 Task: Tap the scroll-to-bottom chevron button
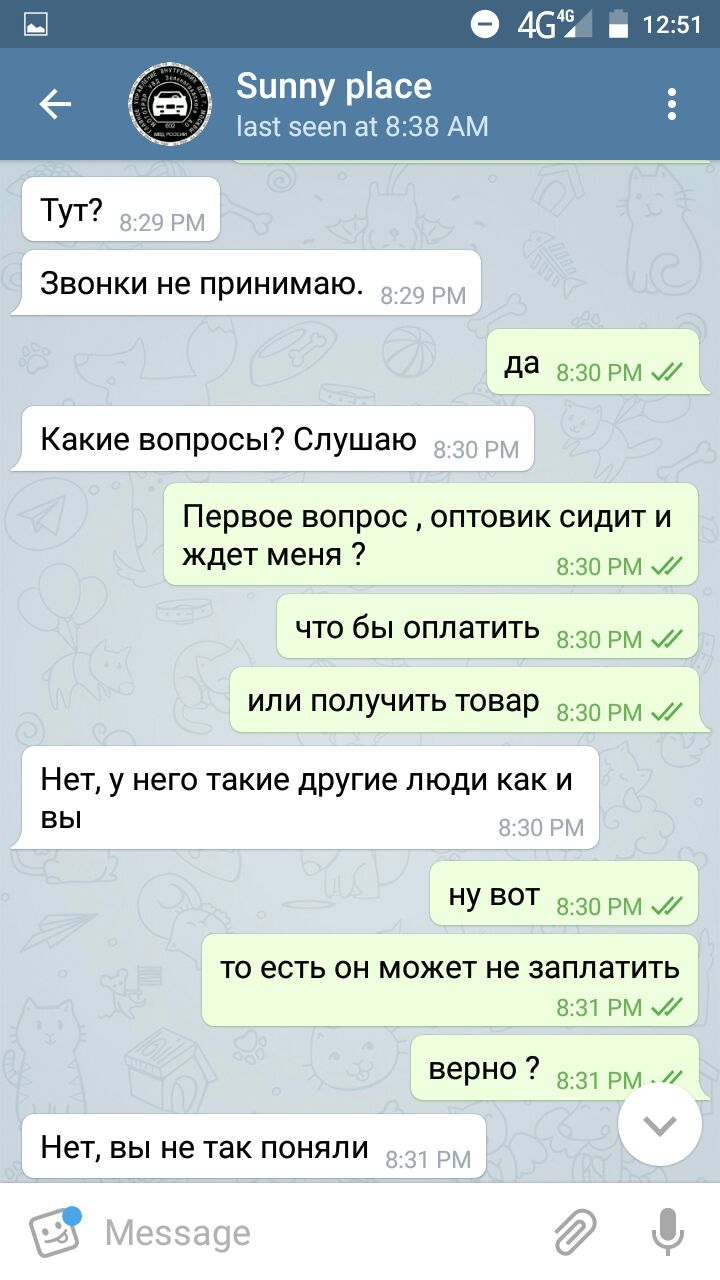click(660, 1125)
